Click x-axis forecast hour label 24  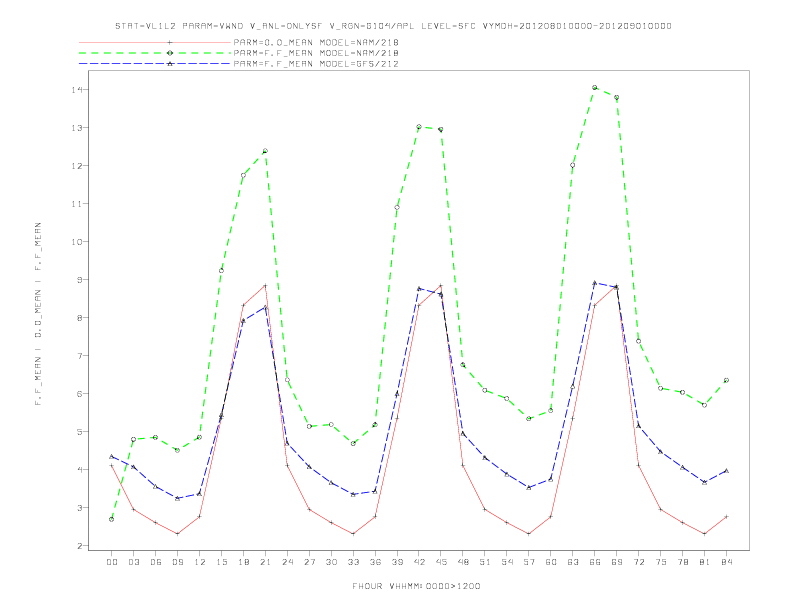287,562
